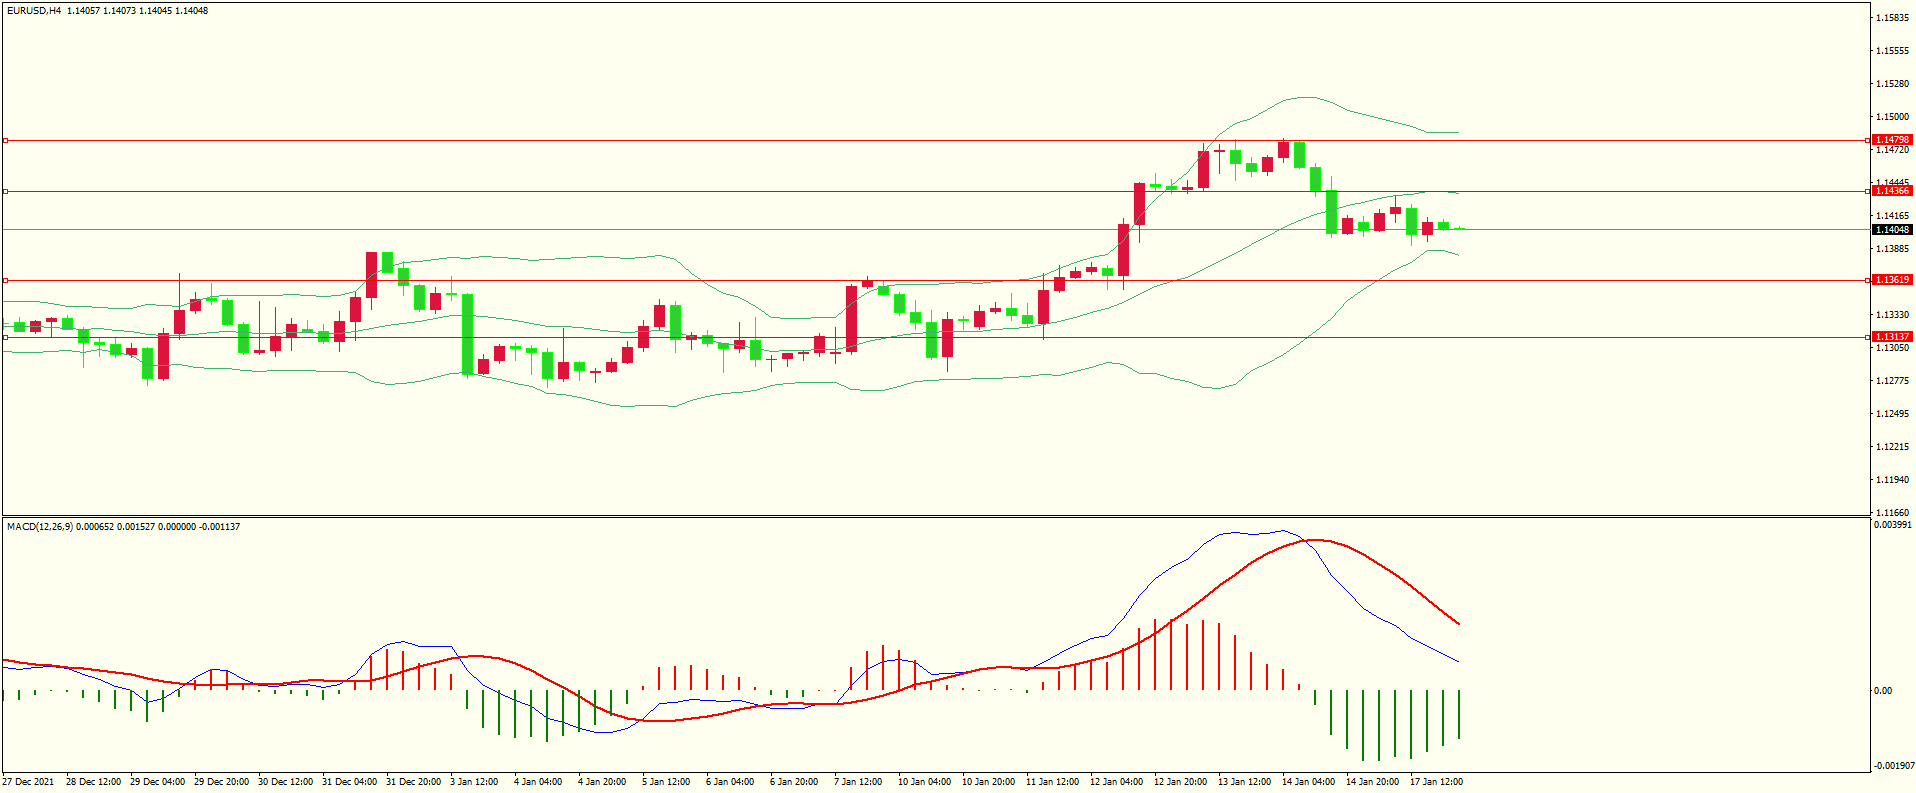Select the 1.13137 price level tag
Viewport: 1916px width, 793px height.
1891,337
